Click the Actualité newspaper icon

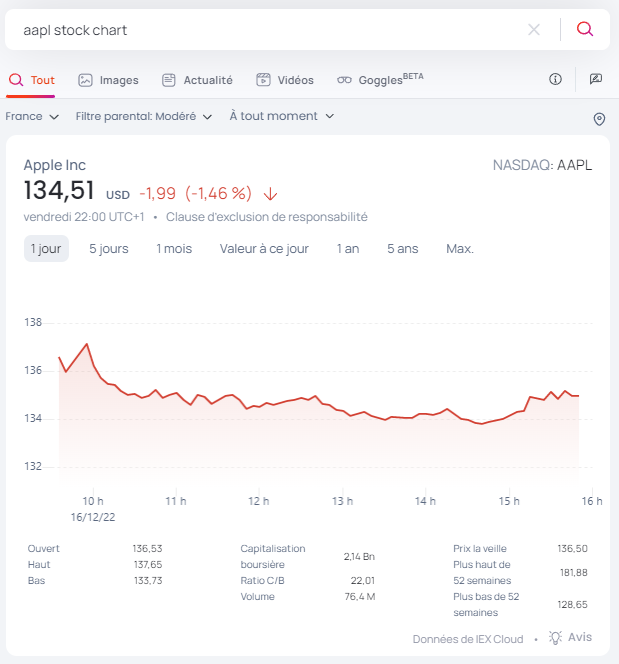(x=169, y=80)
